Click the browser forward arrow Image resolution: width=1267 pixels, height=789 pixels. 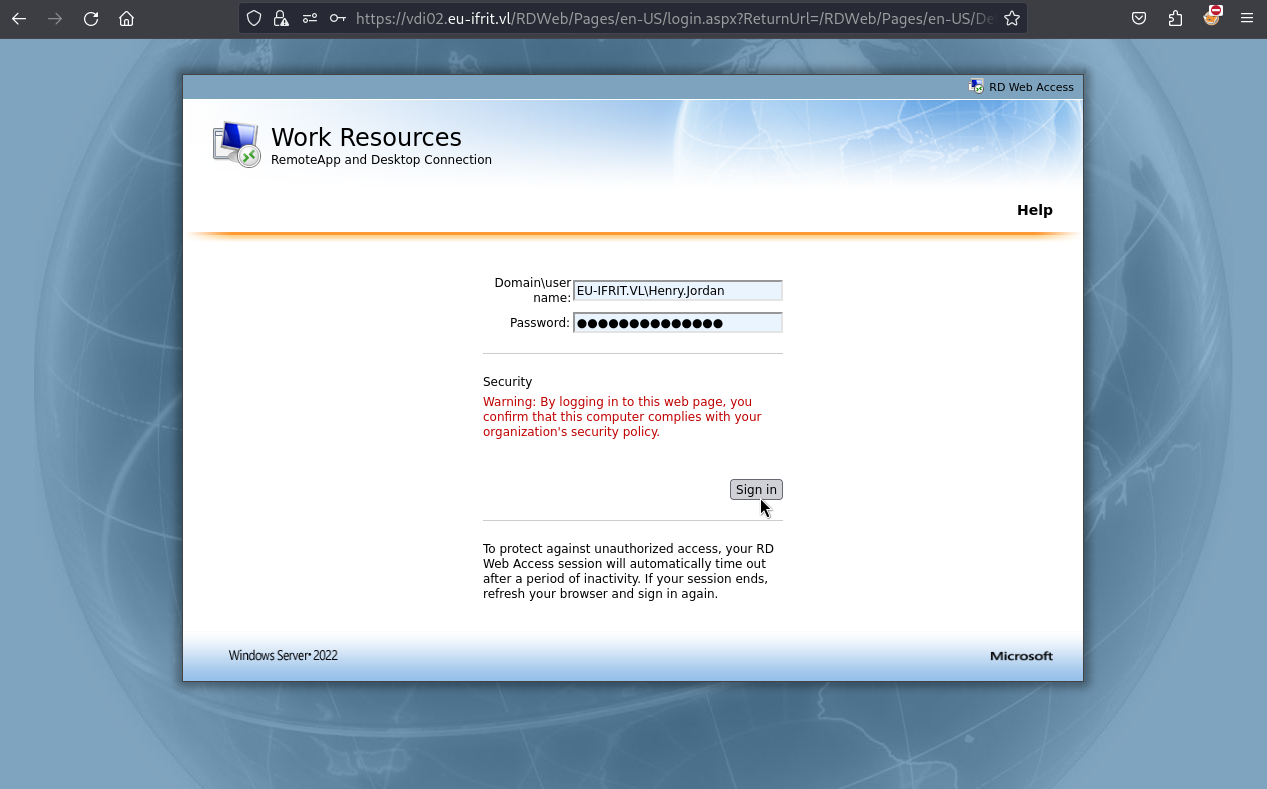click(x=55, y=18)
